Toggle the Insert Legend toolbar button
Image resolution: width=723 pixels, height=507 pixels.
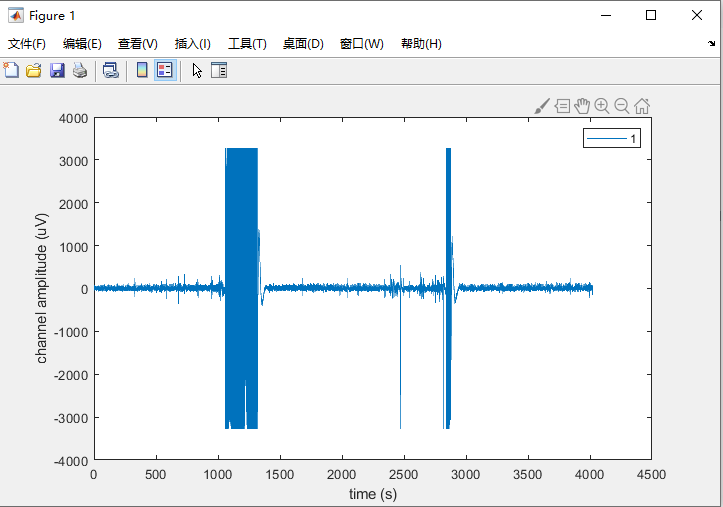coord(165,70)
